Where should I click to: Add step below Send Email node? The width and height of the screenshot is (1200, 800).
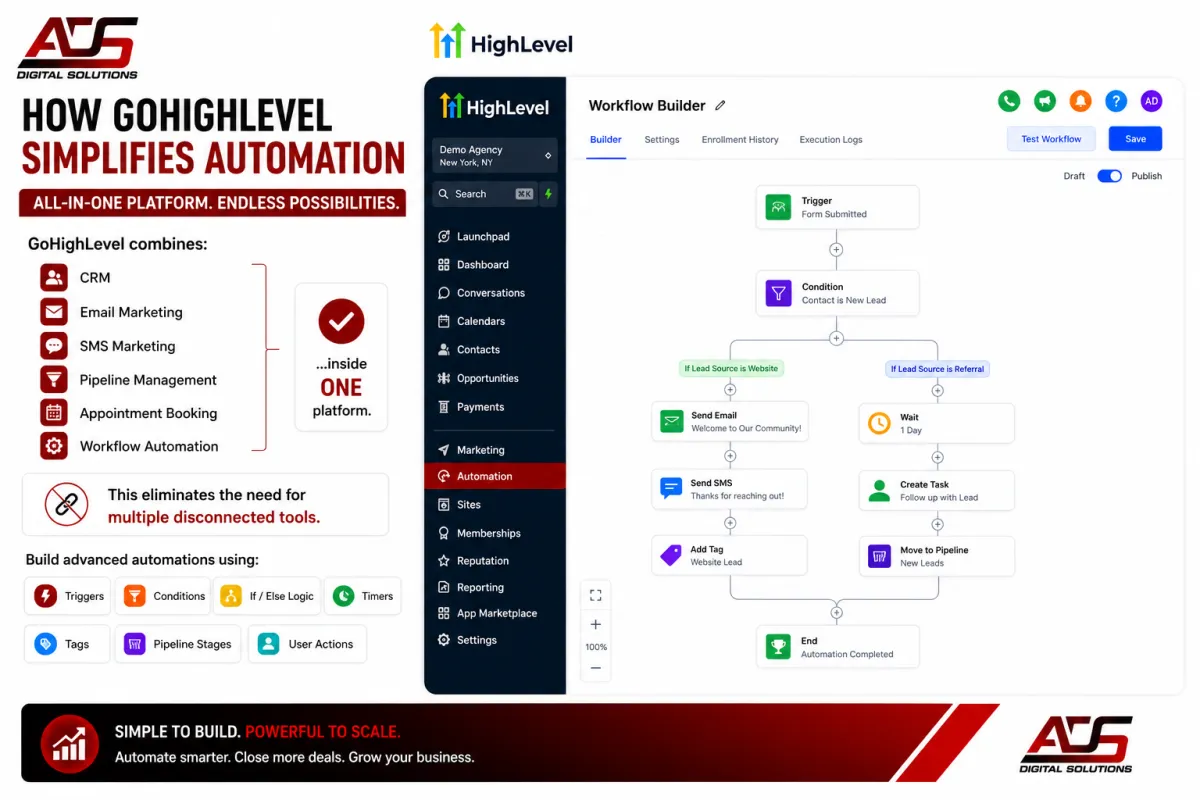pos(730,456)
